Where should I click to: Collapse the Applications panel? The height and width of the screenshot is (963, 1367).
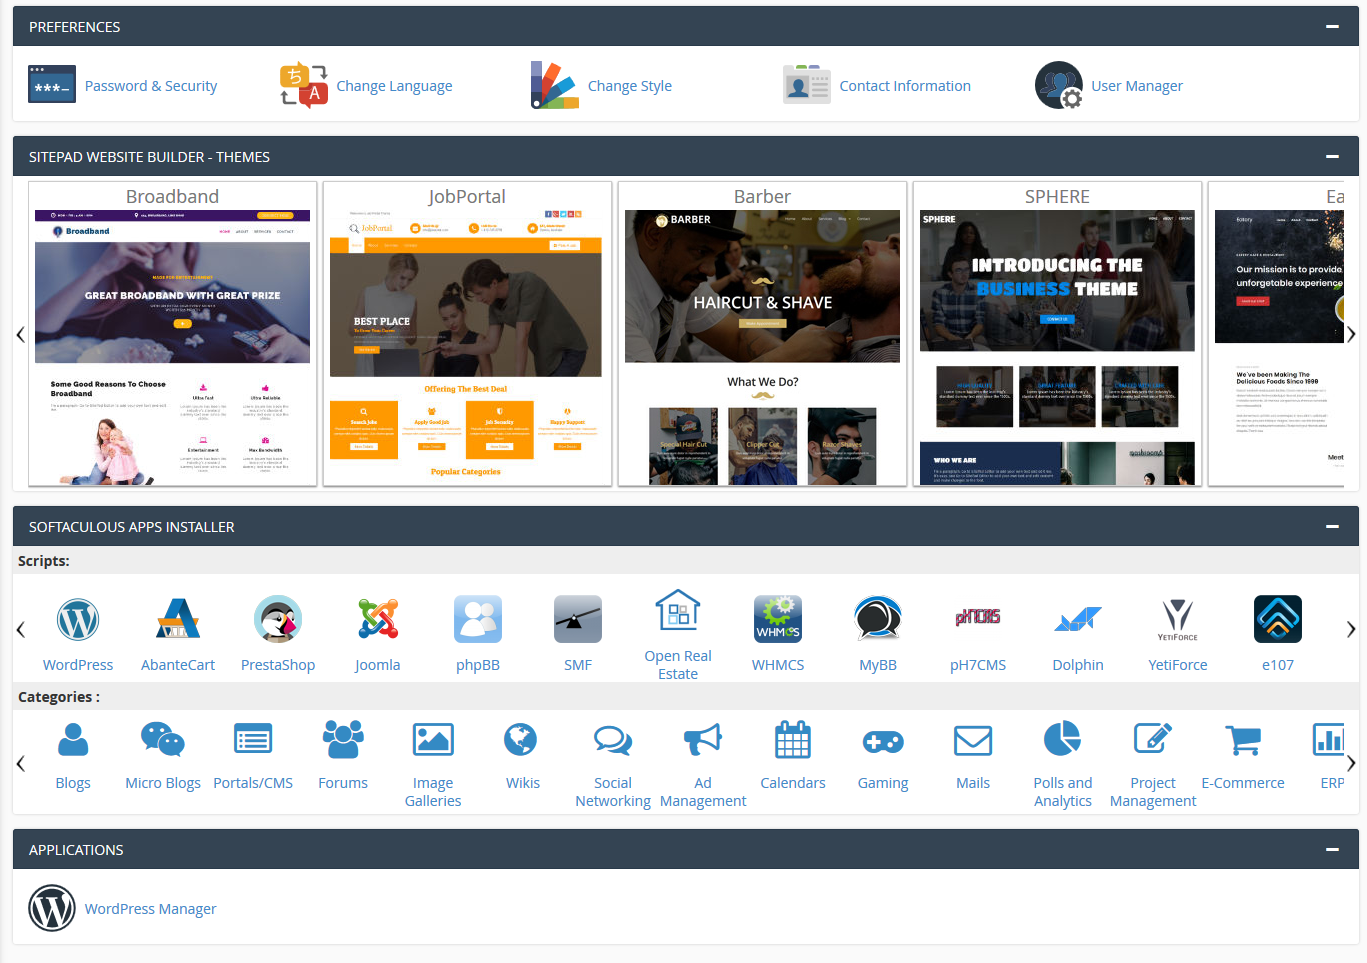(1332, 850)
